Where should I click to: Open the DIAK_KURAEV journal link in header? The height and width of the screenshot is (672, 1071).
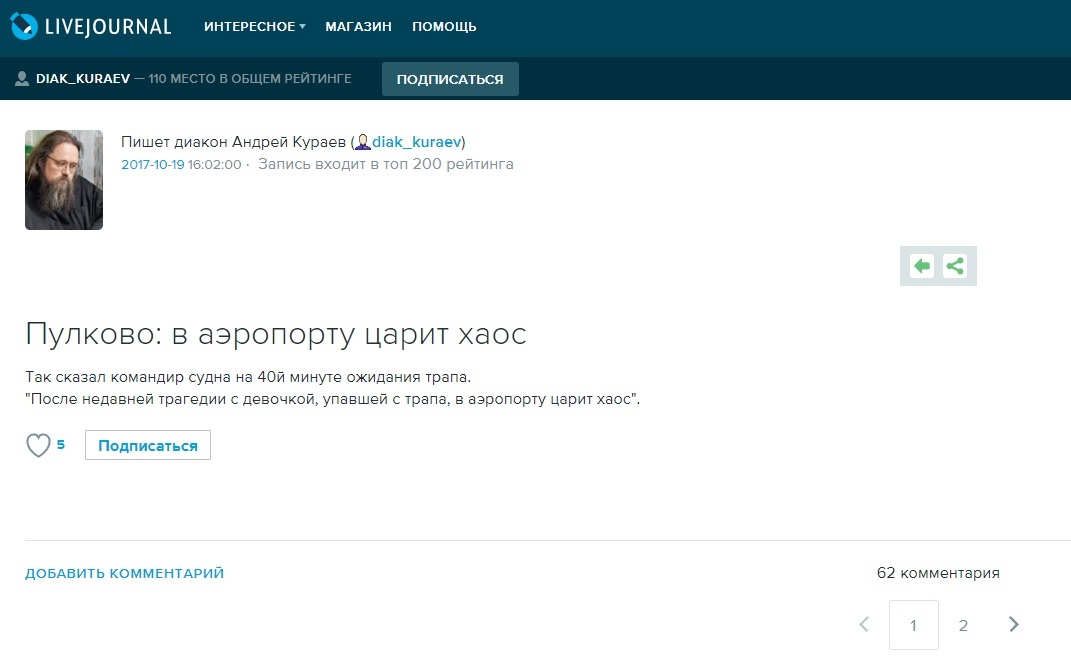coord(83,79)
